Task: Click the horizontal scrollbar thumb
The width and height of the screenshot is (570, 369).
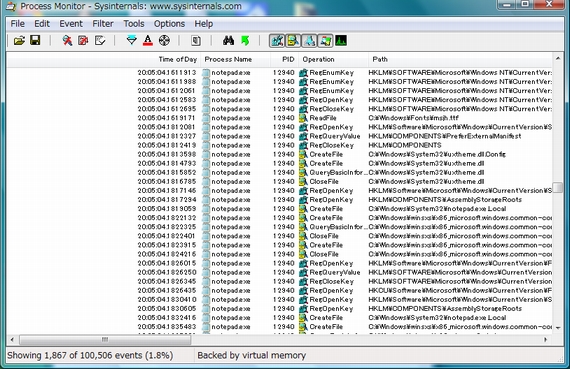Action: tap(105, 340)
